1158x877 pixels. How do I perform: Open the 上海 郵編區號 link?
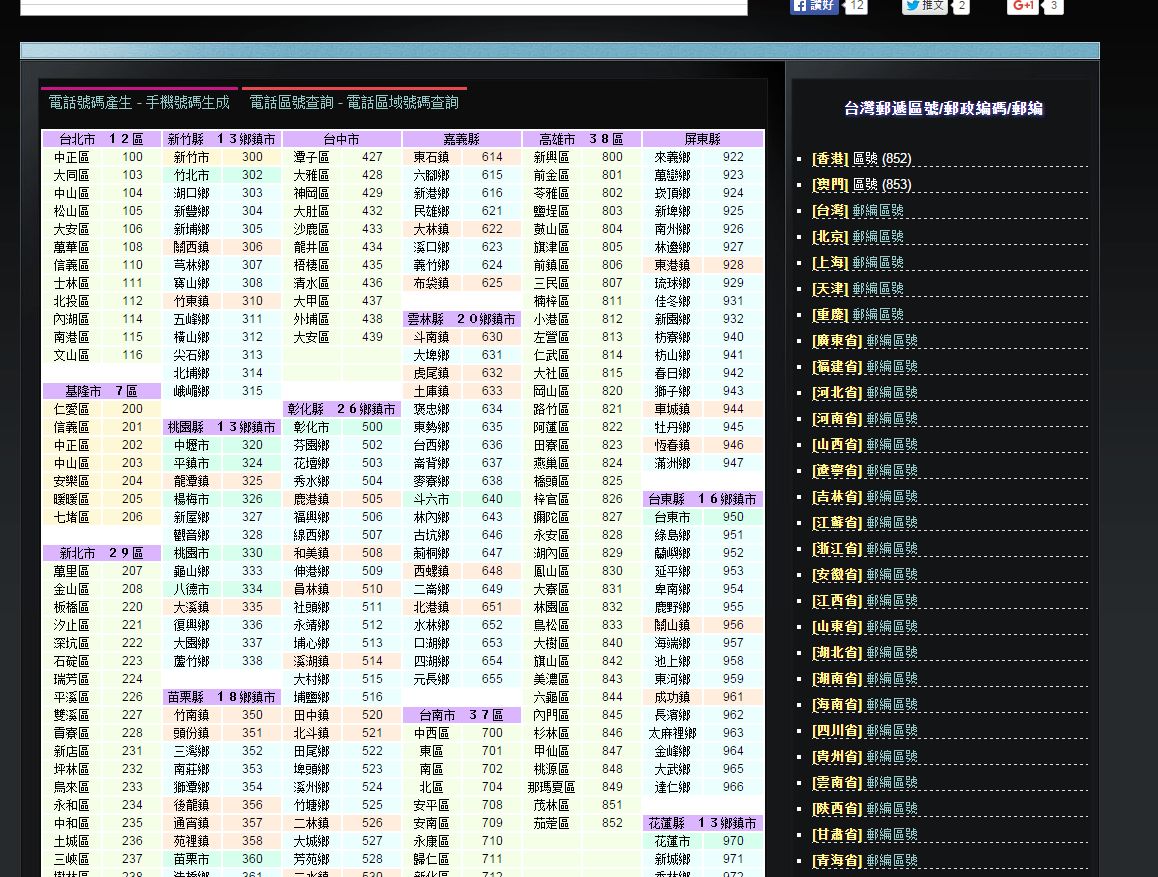pyautogui.click(x=857, y=263)
